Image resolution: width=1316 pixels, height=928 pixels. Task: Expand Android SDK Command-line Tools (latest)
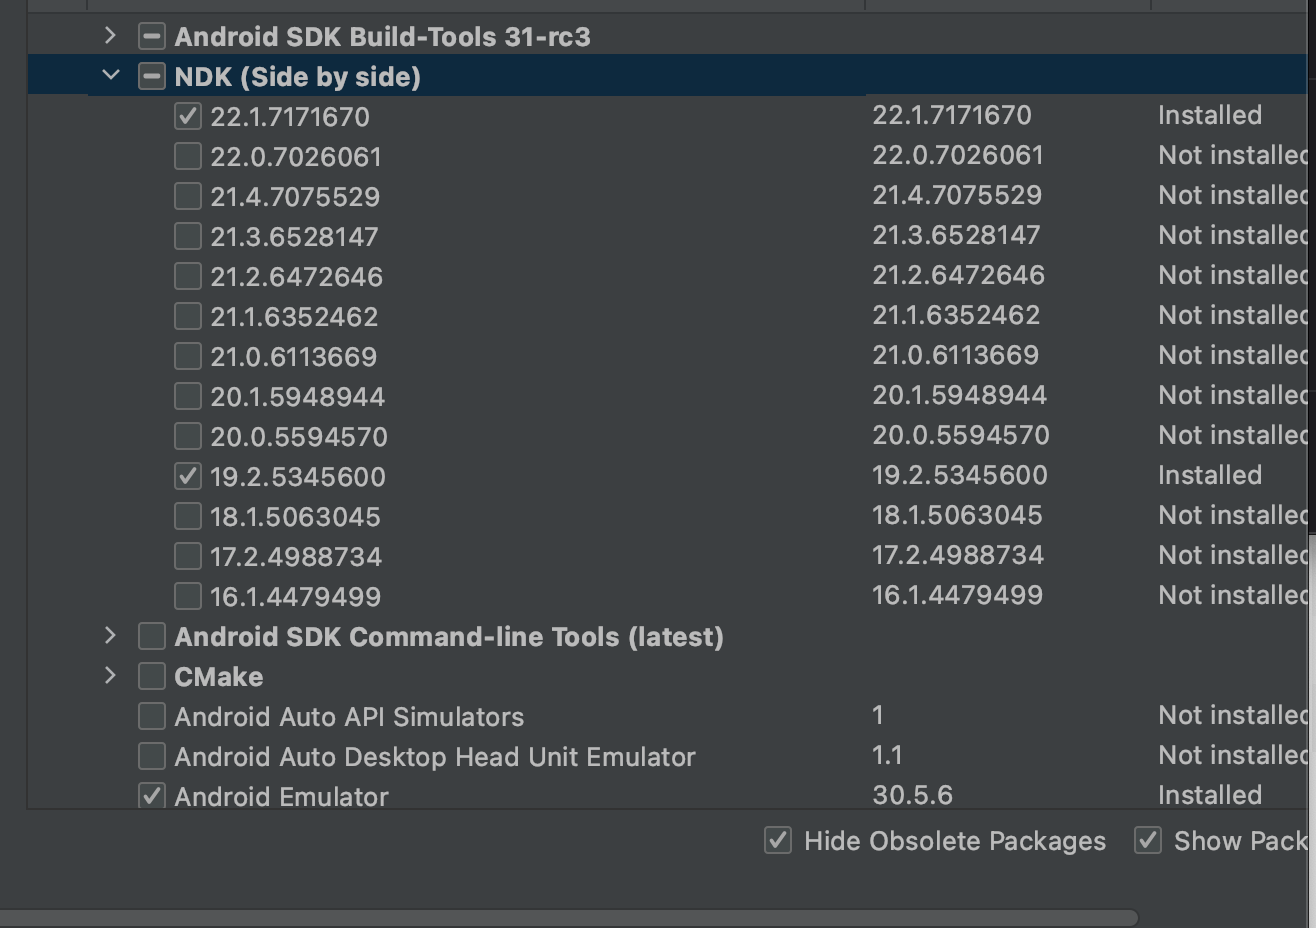tap(110, 636)
